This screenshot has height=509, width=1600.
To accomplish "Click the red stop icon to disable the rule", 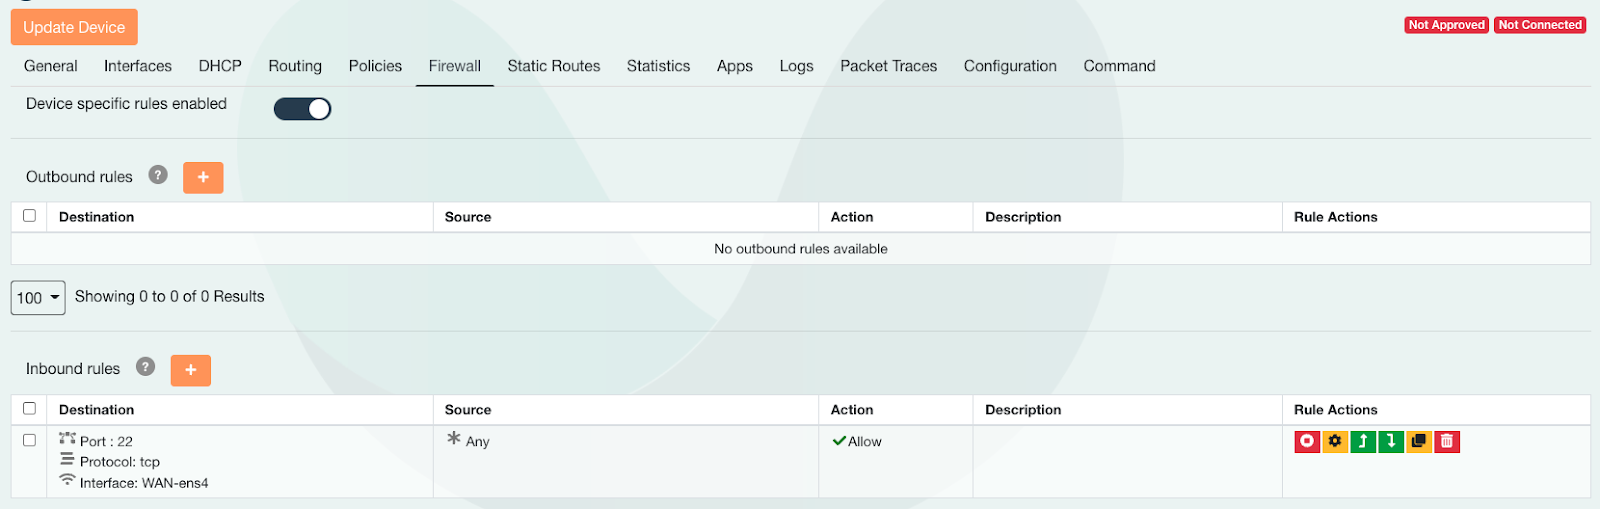I will (1307, 441).
